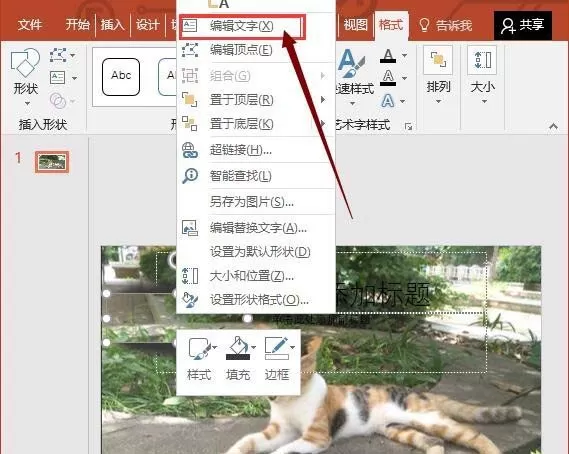Choose 大小和位置(Z)... in context menu
Image resolution: width=569 pixels, height=454 pixels.
coord(255,276)
